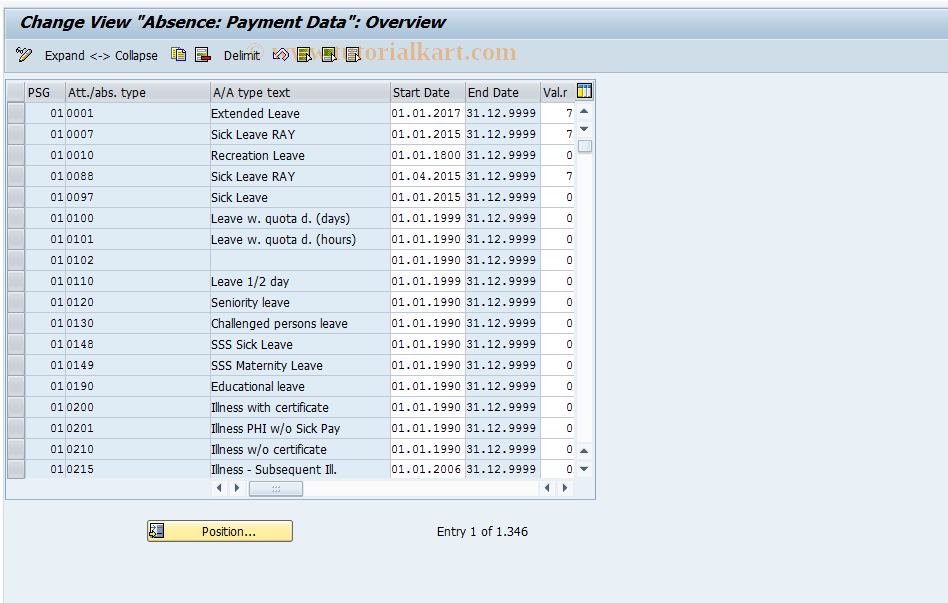Screen dimensions: 948x603
Task: Click the Start Date field 01.01.2006
Action: pyautogui.click(x=427, y=469)
